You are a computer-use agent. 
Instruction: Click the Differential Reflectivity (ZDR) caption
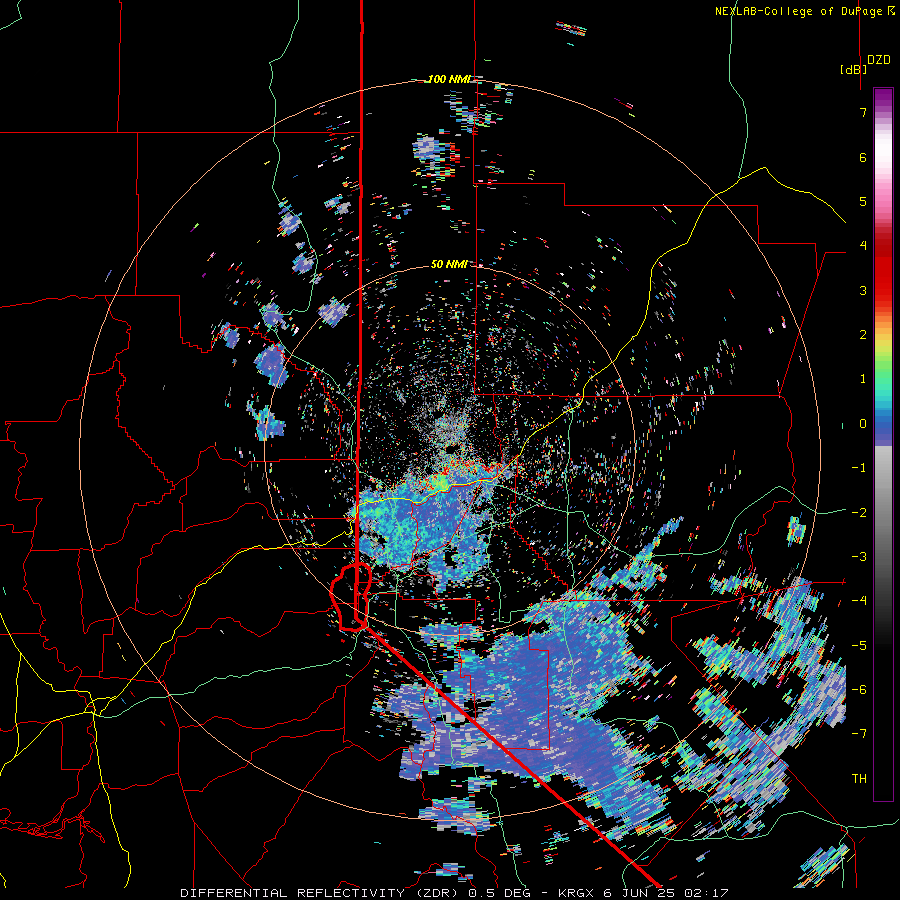(319, 893)
